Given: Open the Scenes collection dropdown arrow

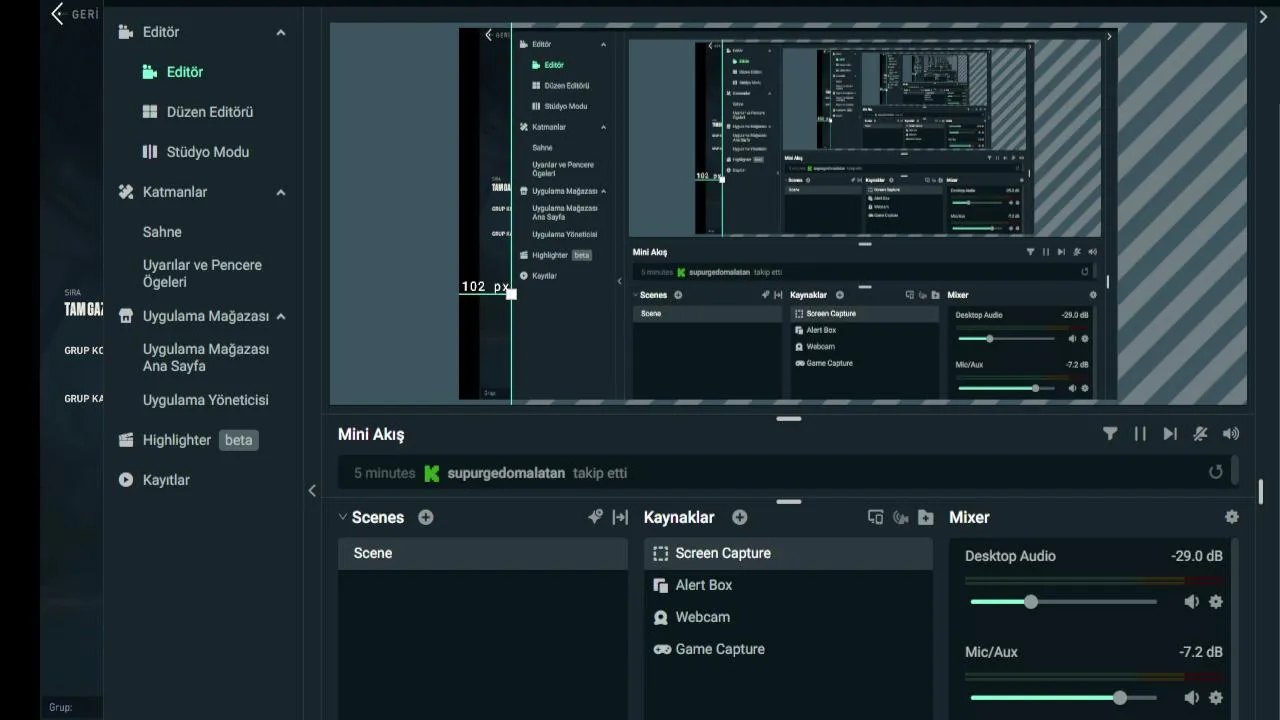Looking at the screenshot, I should coord(343,517).
